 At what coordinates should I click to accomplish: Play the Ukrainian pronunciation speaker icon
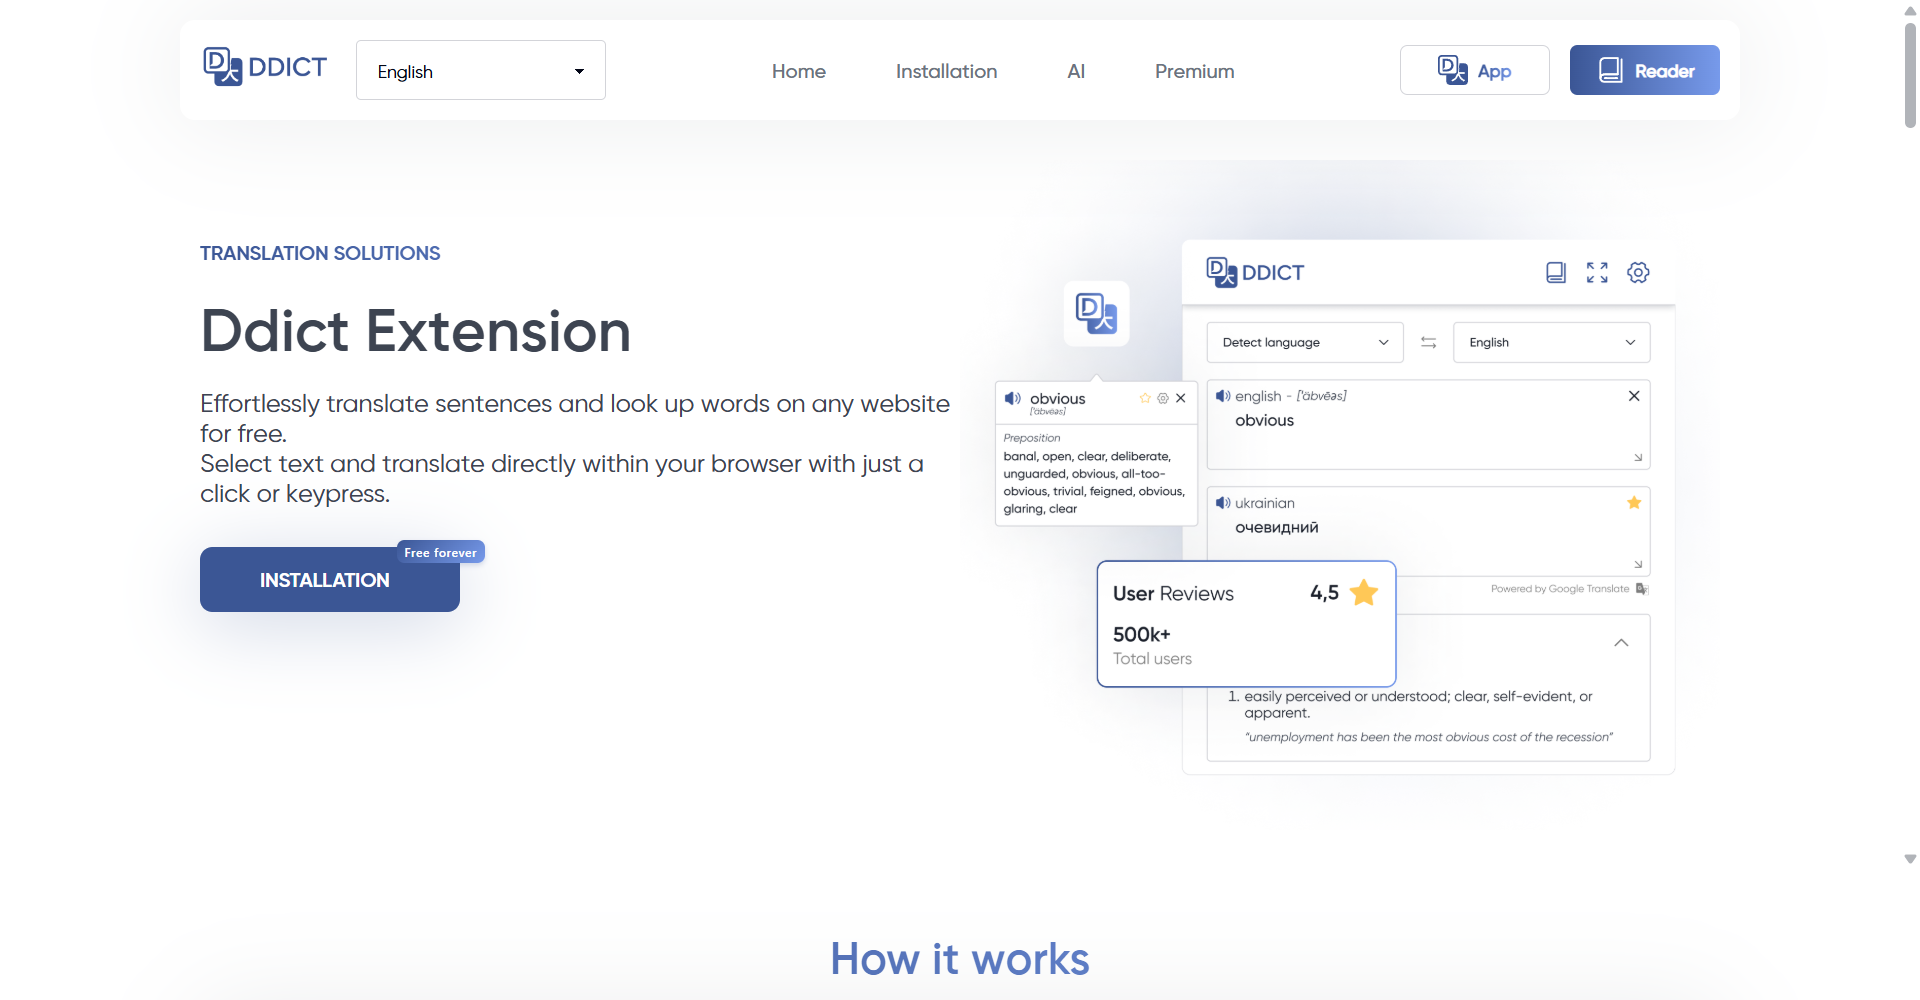coord(1223,503)
